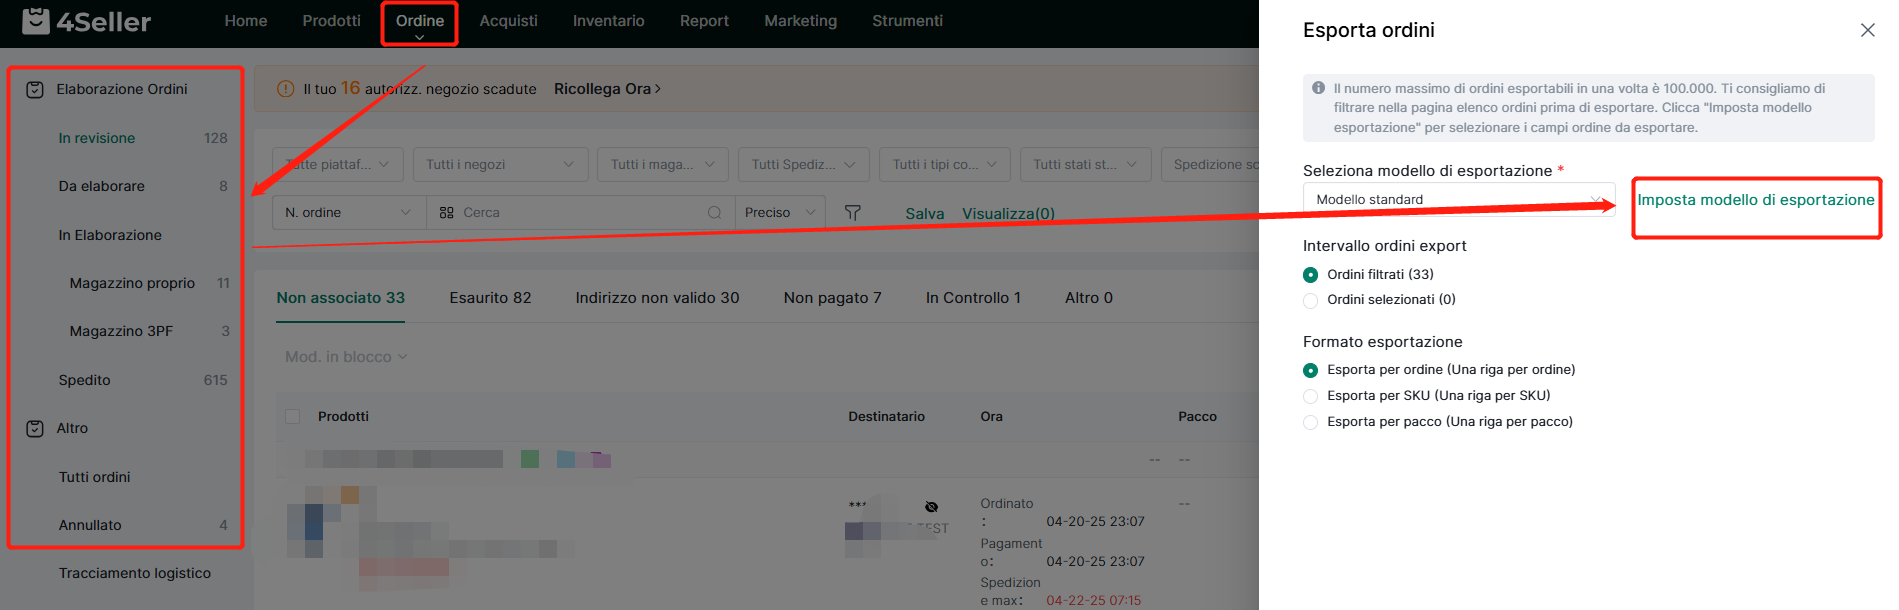
Task: Switch to Non associato 33 tab
Action: point(341,298)
